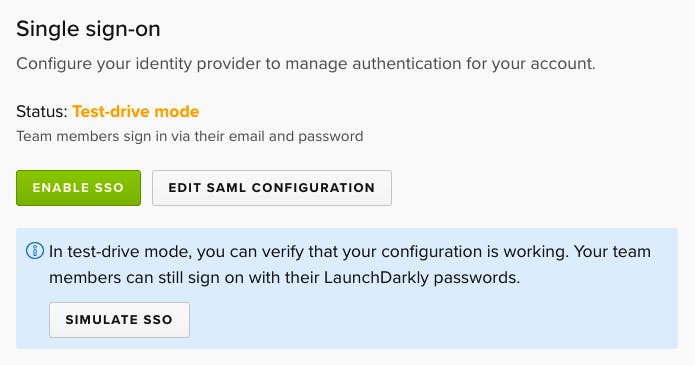Image resolution: width=695 pixels, height=365 pixels.
Task: Open Edit SAML Configuration
Action: point(272,188)
